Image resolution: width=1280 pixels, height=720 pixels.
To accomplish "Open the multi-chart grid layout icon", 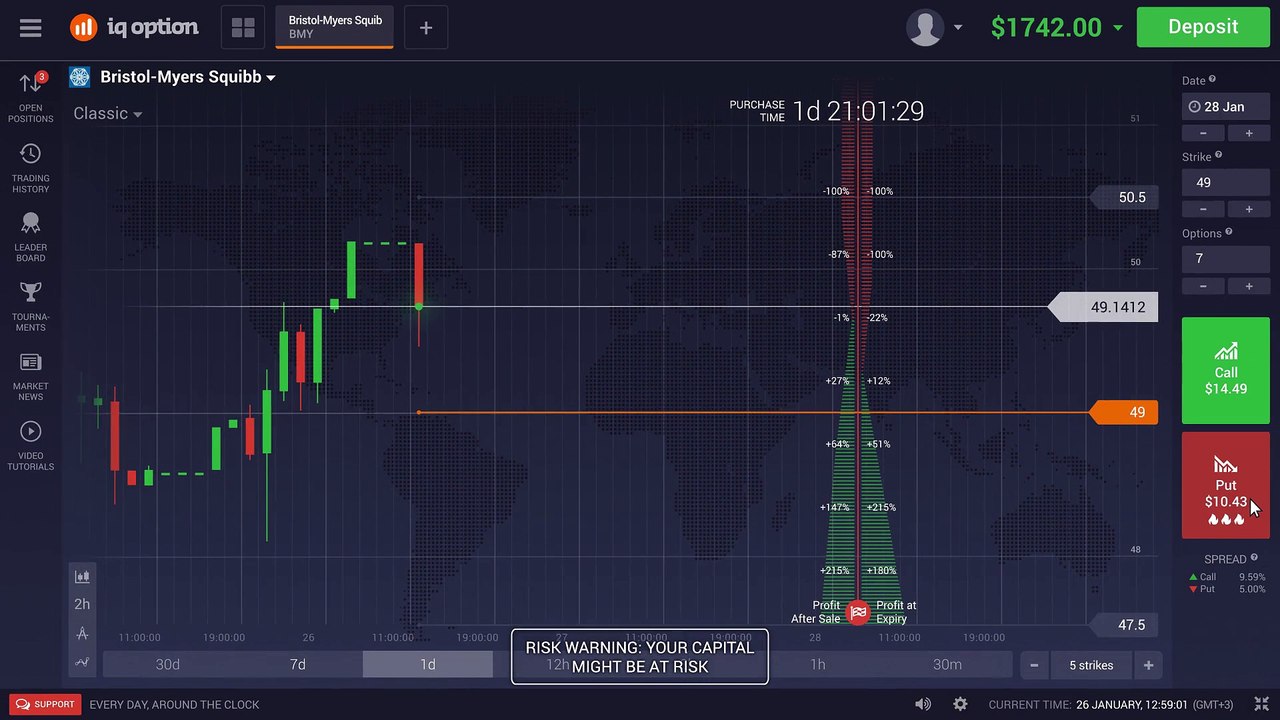I will coord(243,28).
